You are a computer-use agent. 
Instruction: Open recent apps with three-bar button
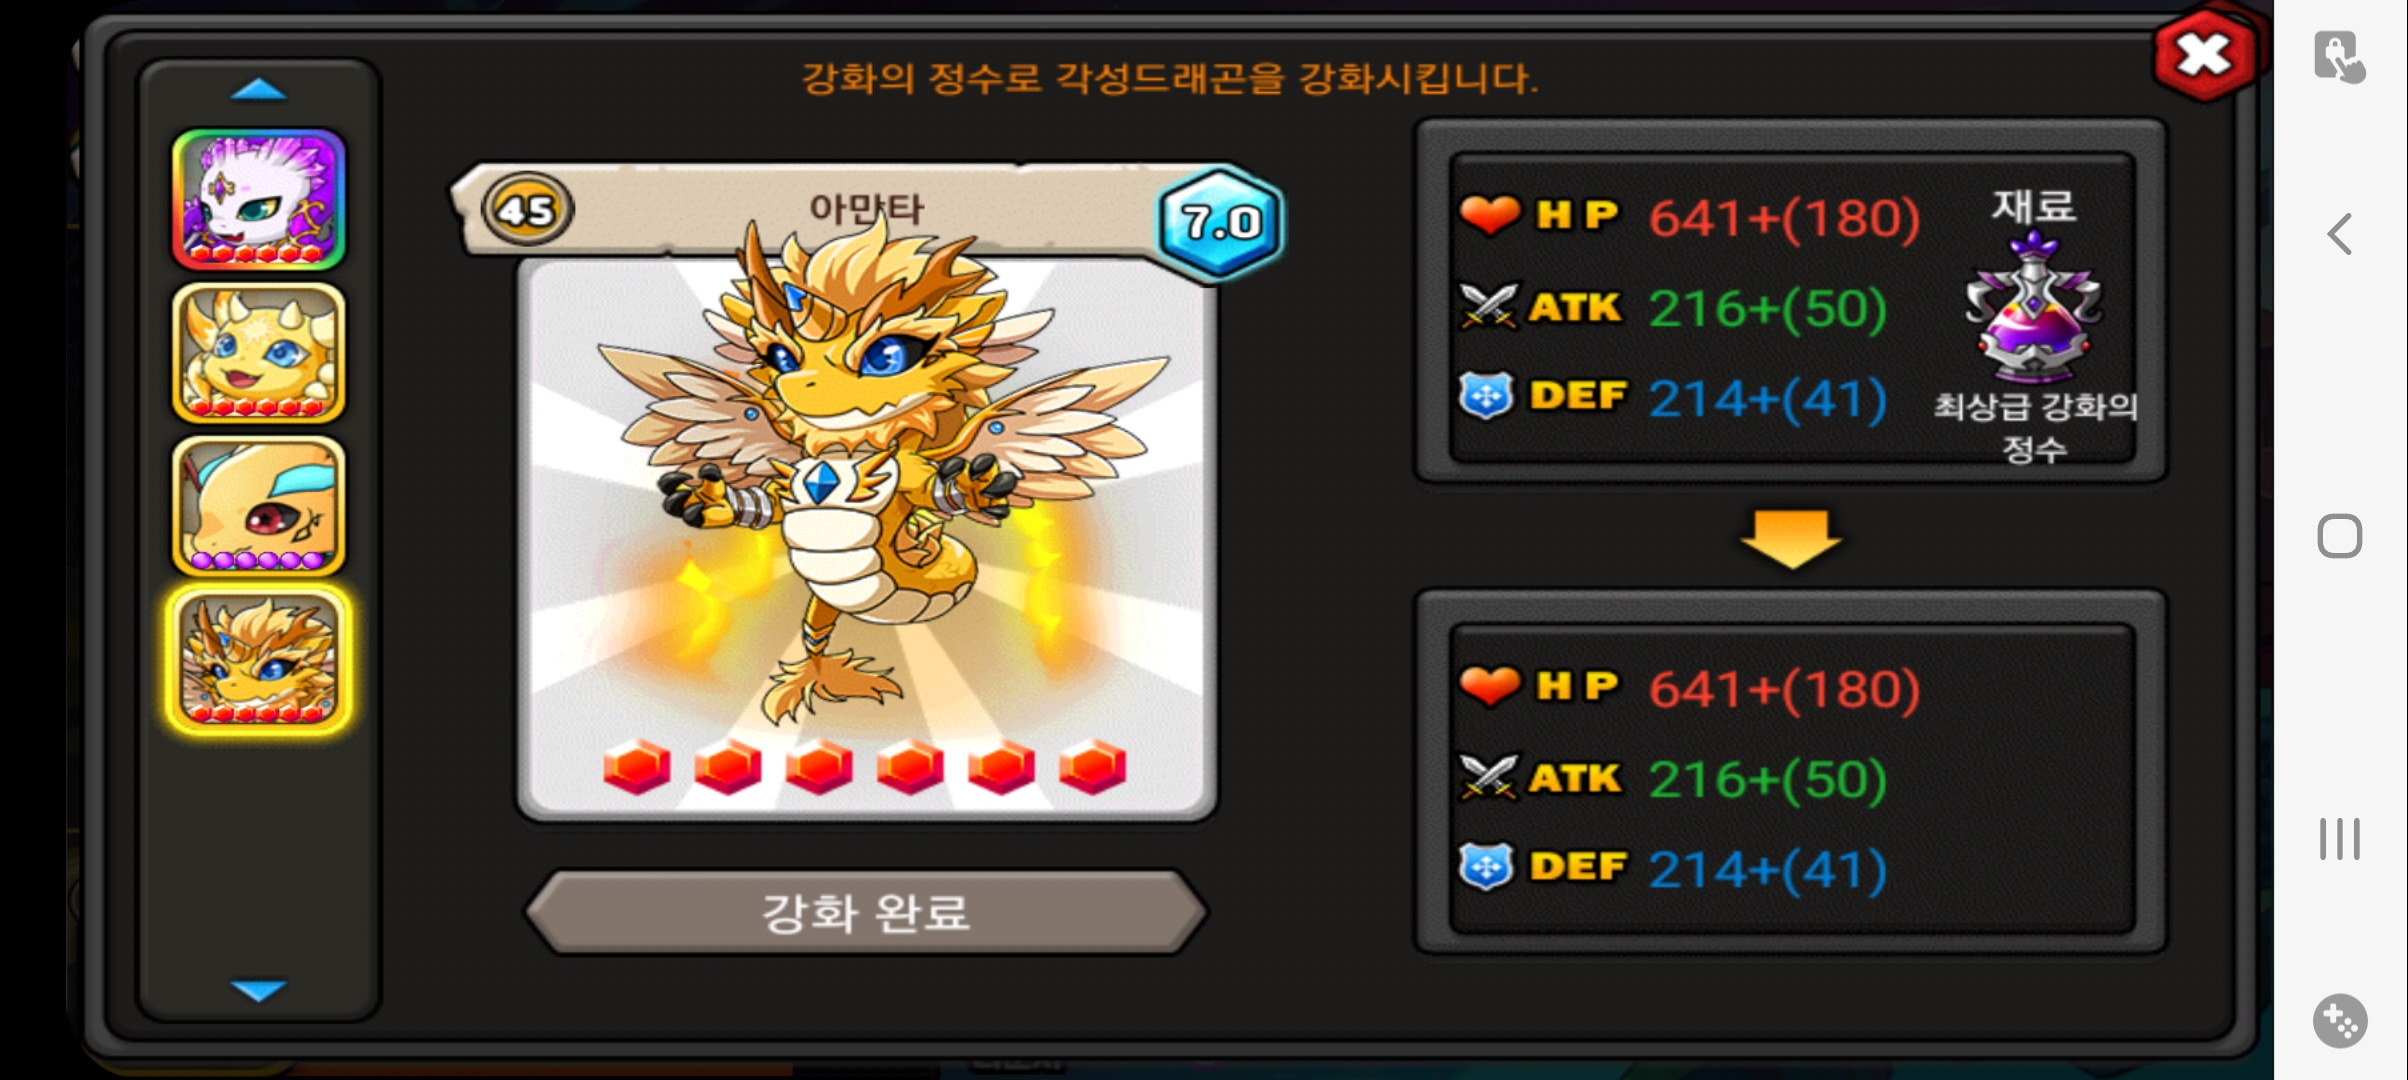point(2340,839)
